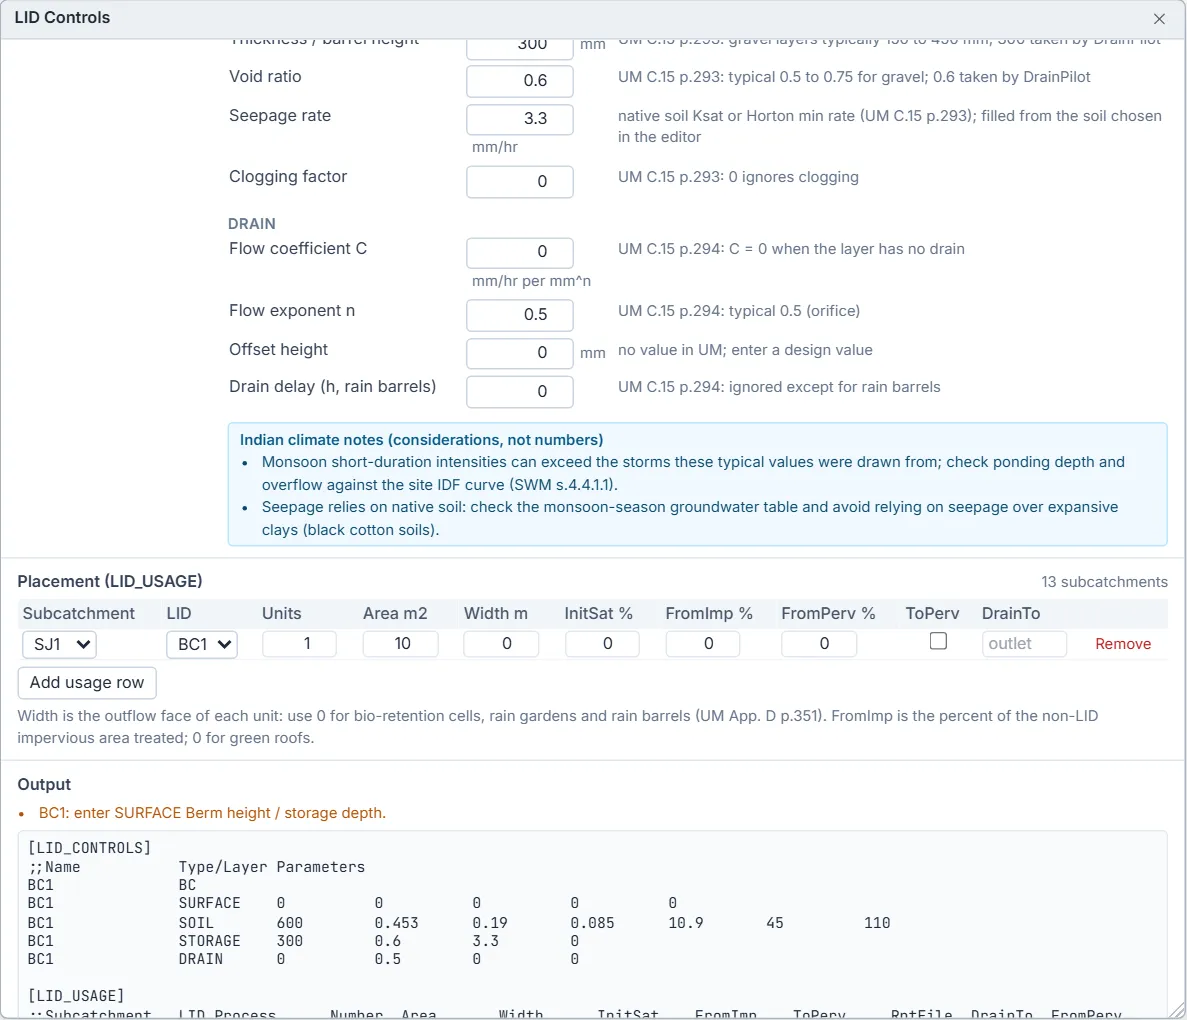This screenshot has width=1187, height=1020.
Task: Focus the FromImp % input
Action: click(x=703, y=644)
